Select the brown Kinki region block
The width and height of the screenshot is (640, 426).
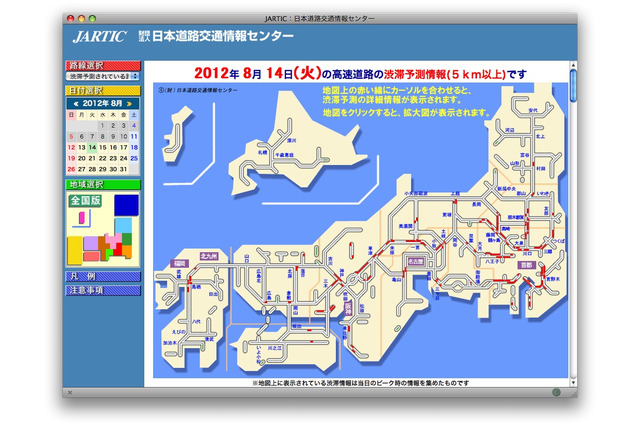103,246
